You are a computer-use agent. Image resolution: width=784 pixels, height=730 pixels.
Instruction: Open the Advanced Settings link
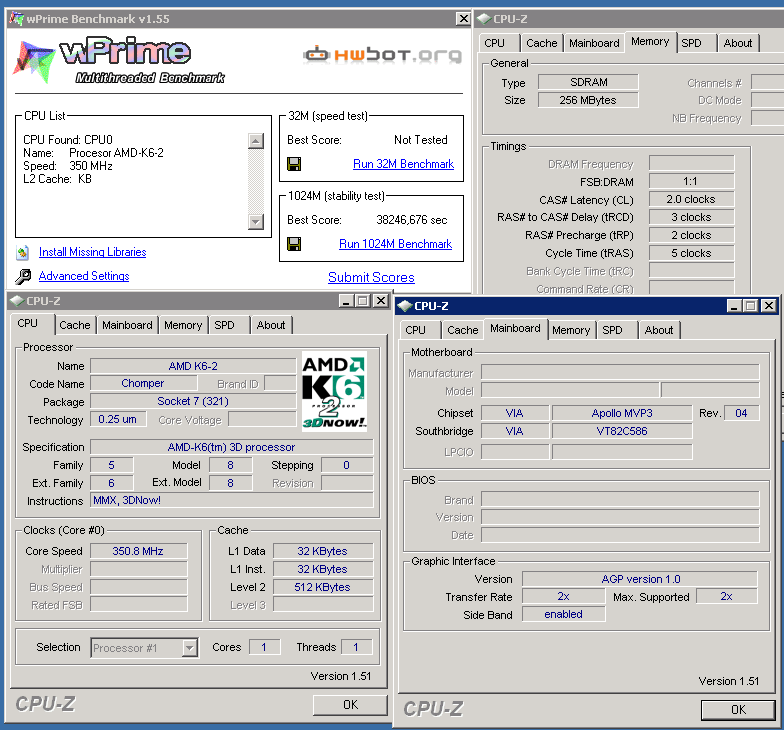[84, 276]
